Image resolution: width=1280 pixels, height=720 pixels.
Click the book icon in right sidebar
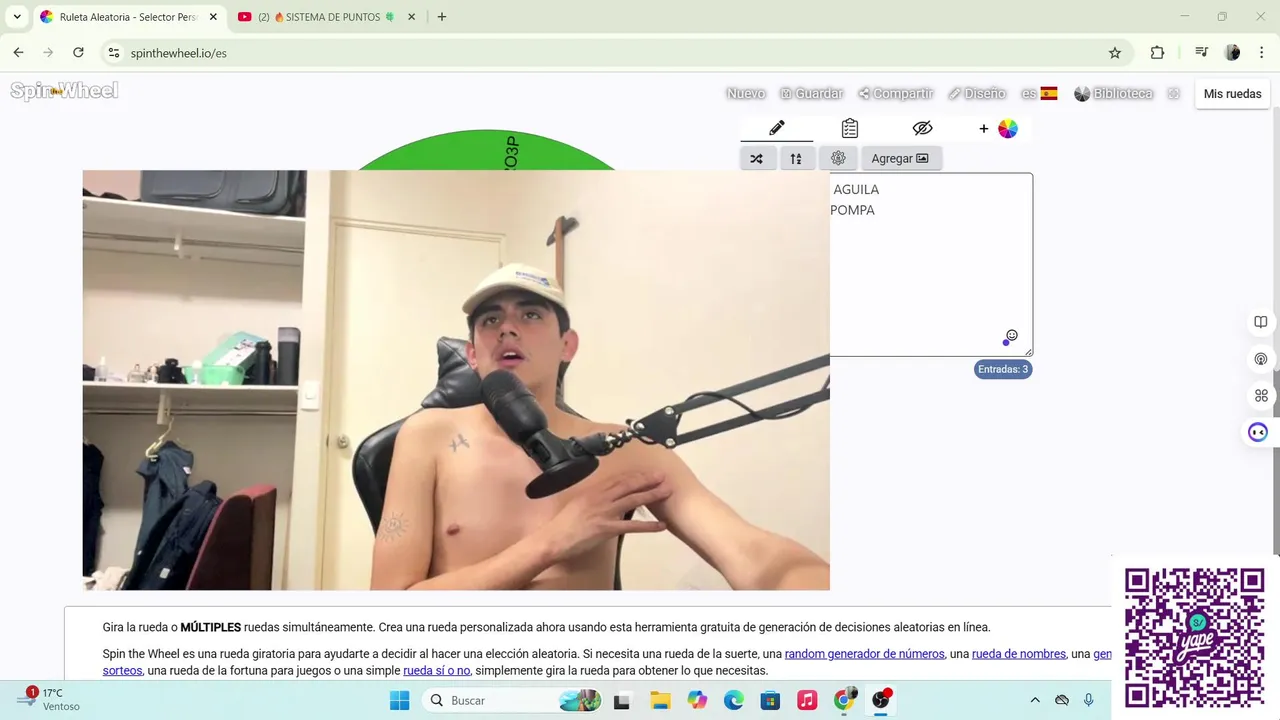coord(1261,322)
